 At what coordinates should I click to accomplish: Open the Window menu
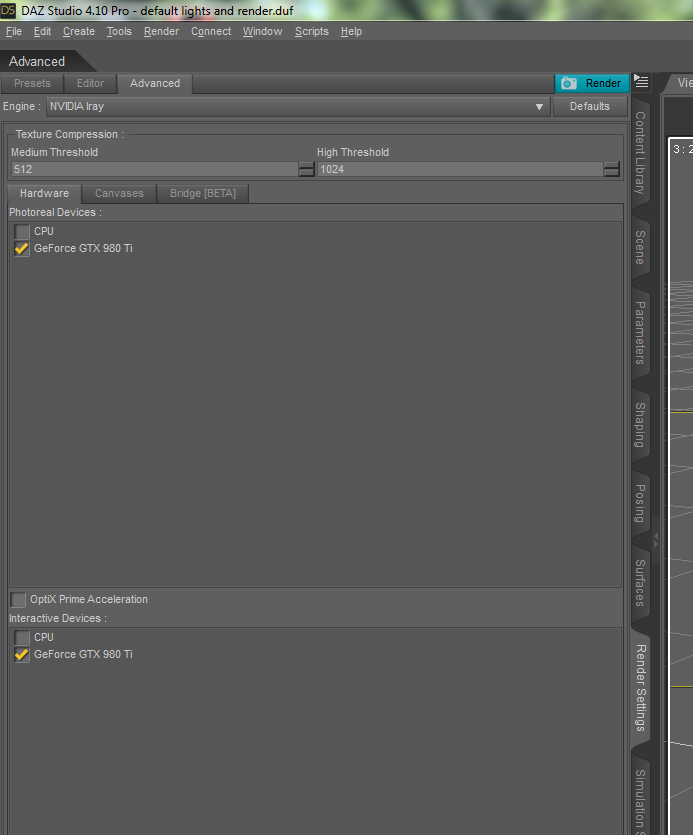tap(263, 31)
